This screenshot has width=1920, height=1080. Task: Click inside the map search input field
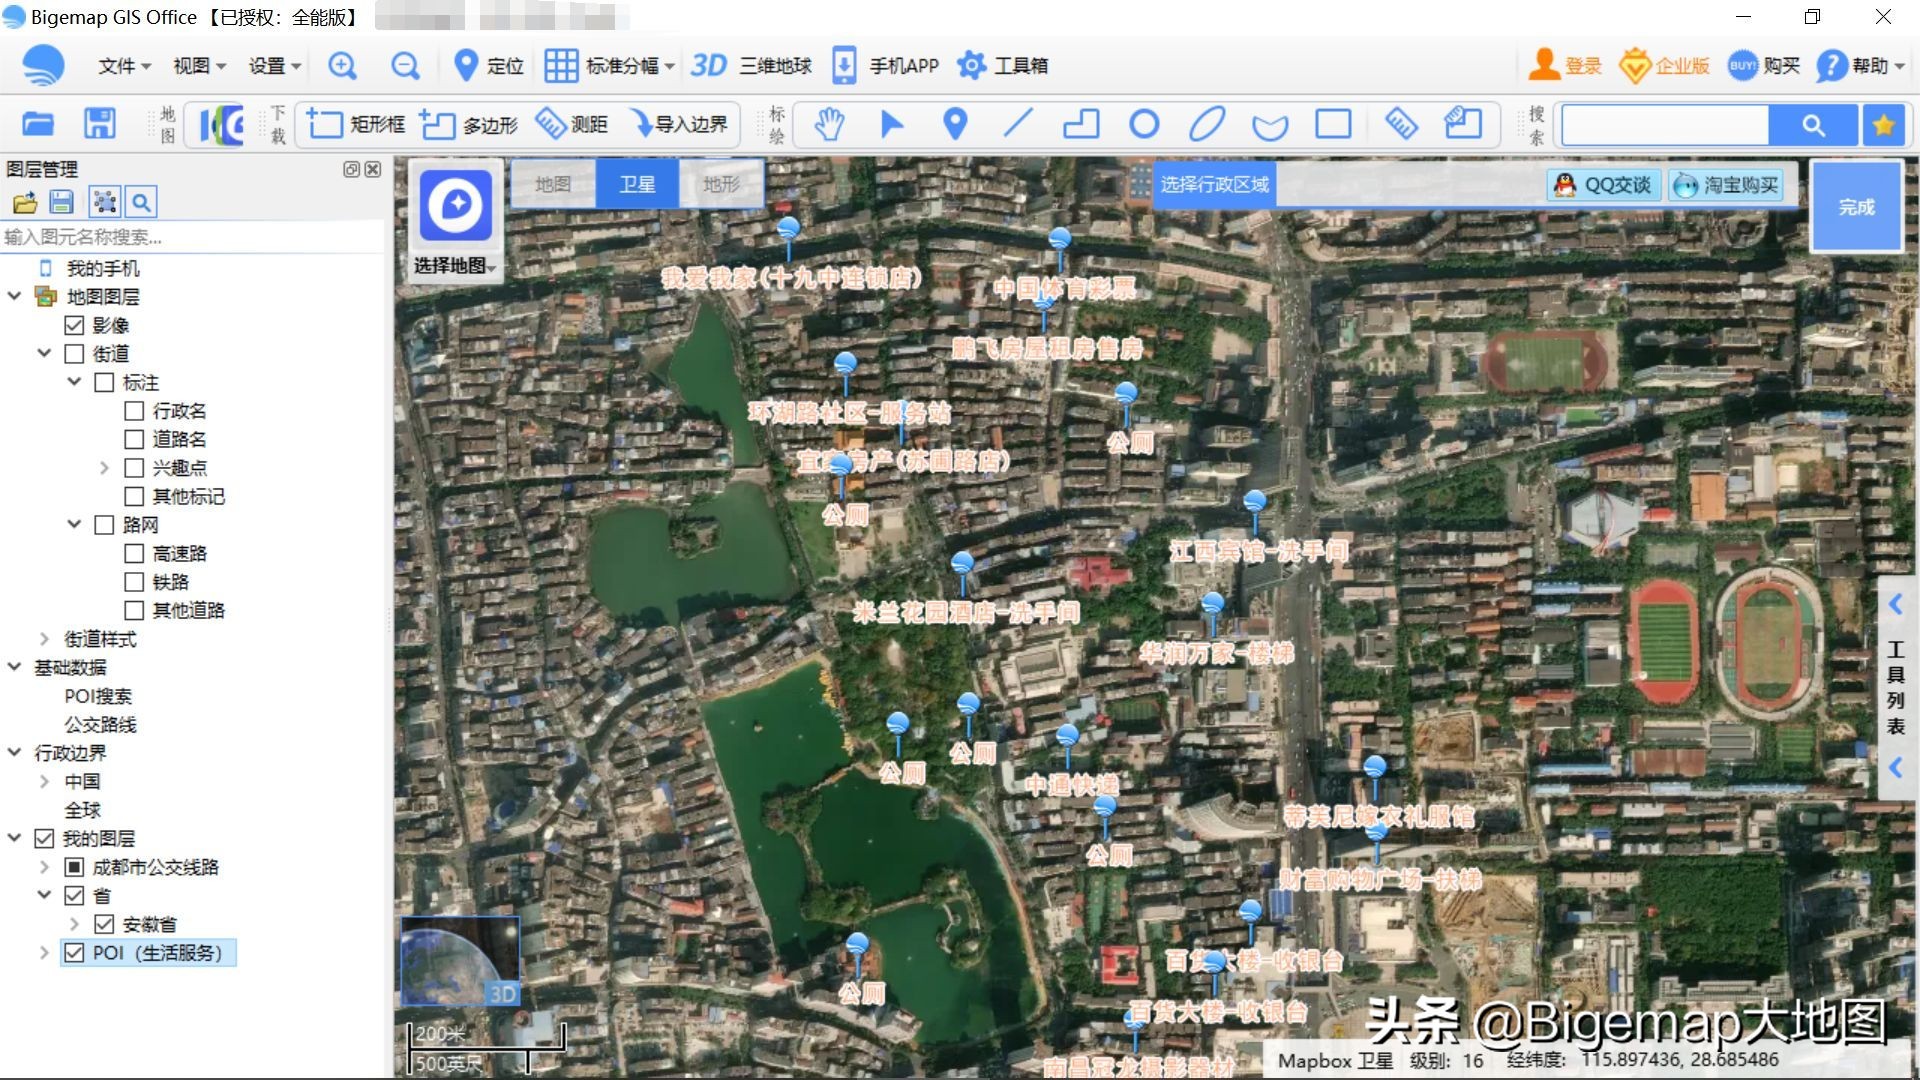pyautogui.click(x=1663, y=124)
